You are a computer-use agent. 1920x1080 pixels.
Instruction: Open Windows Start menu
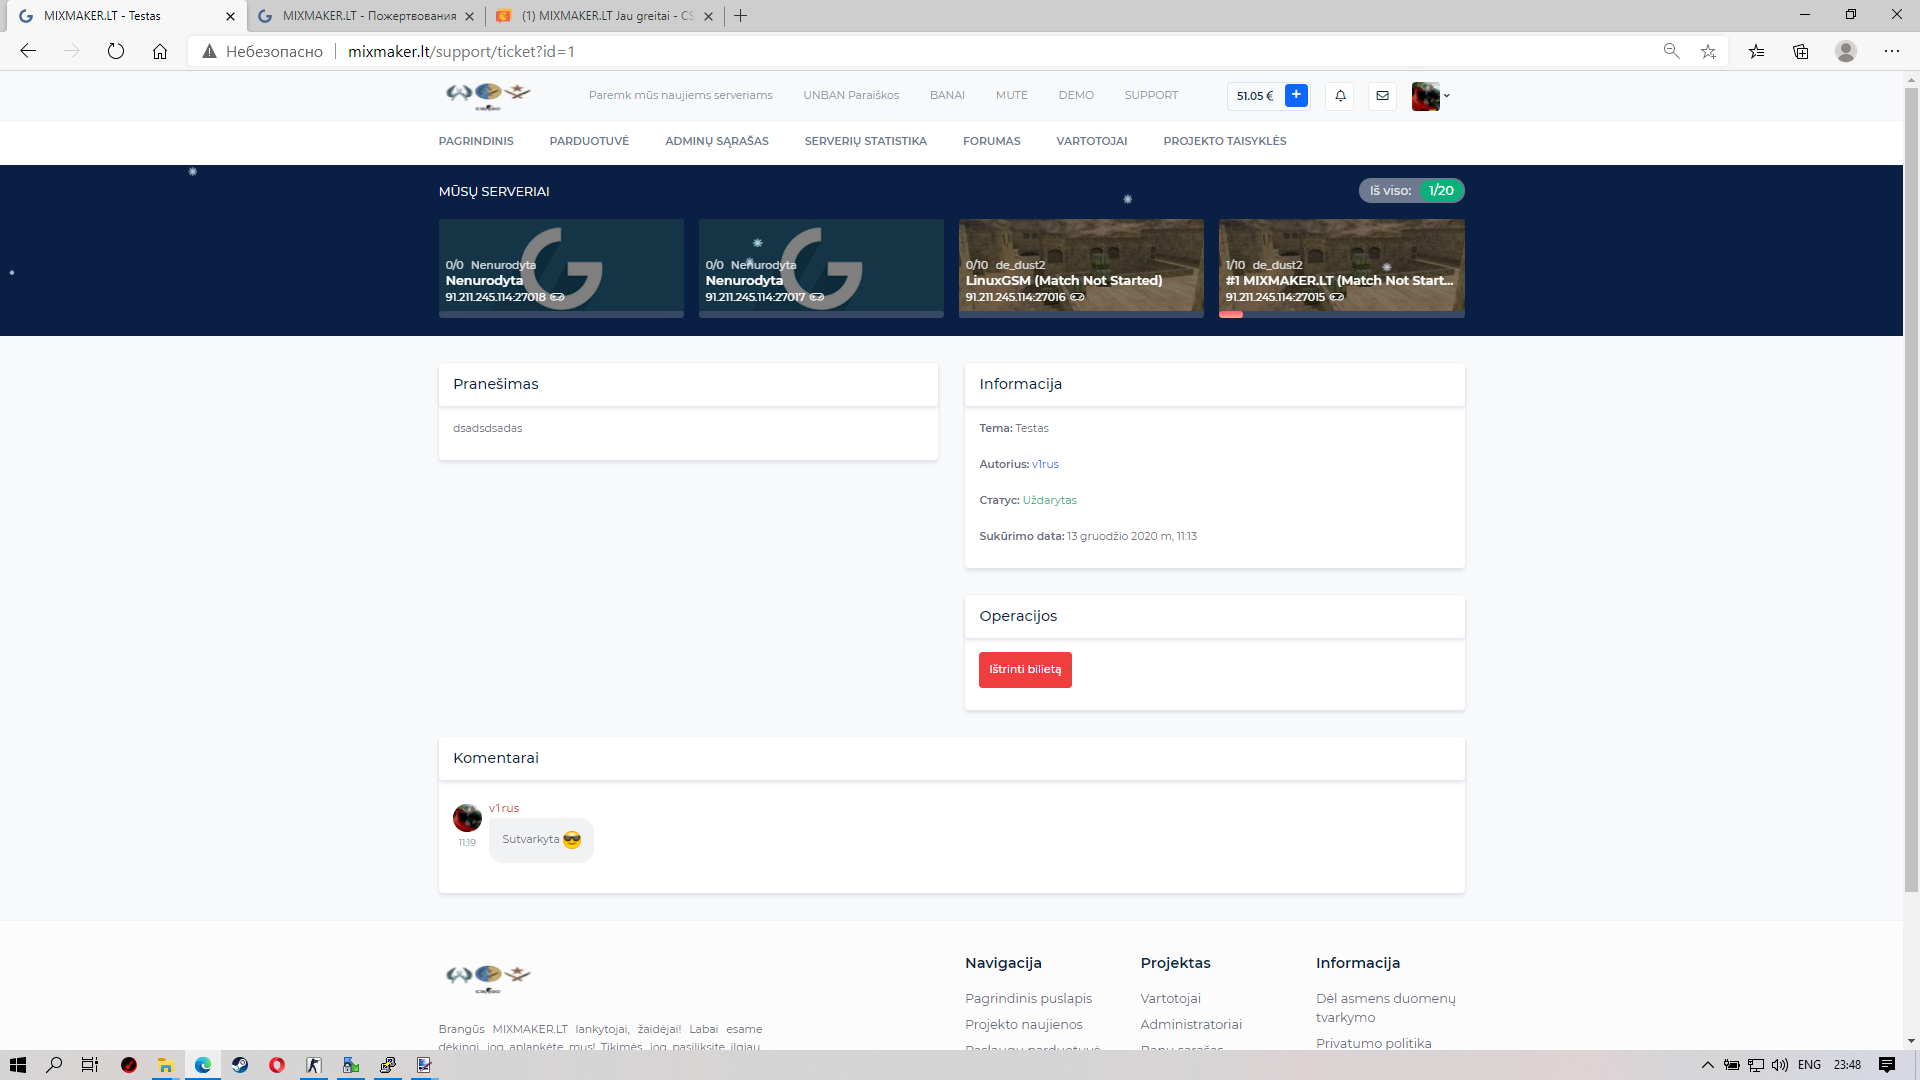(x=17, y=1065)
